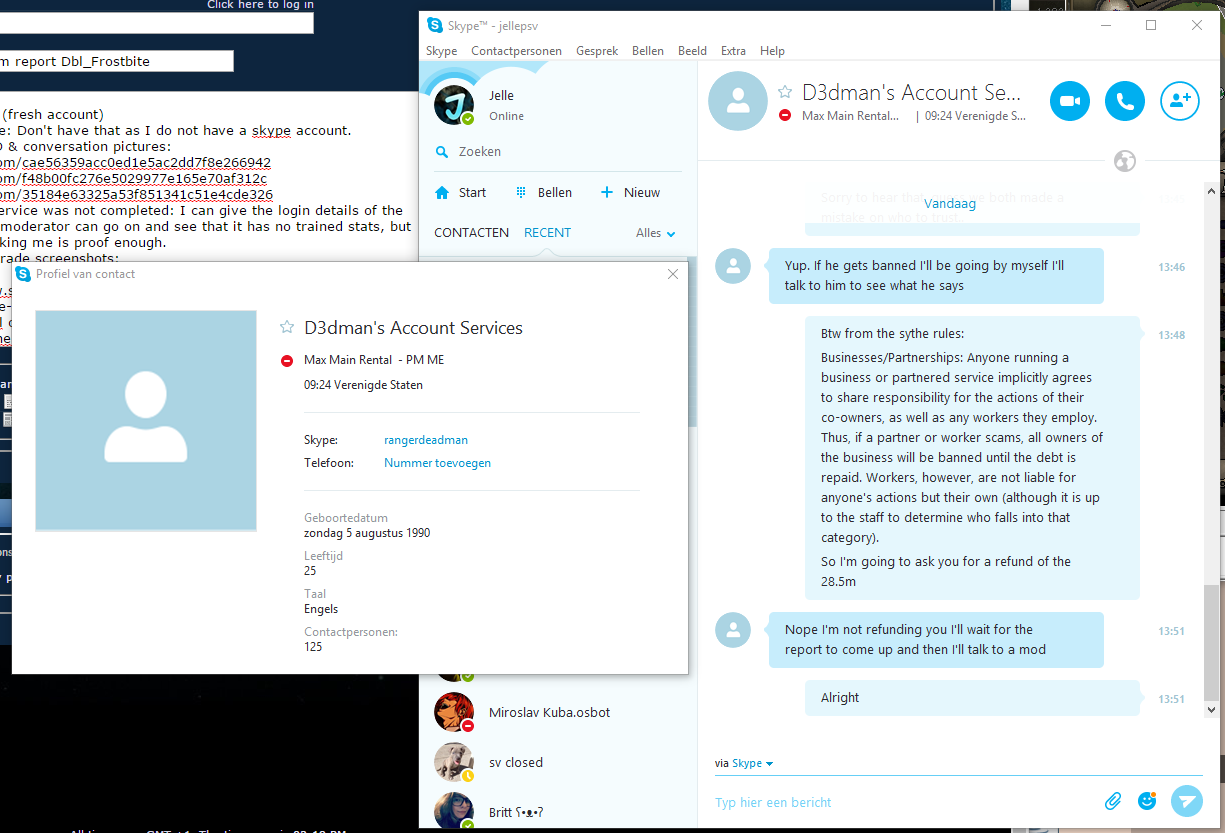1225x833 pixels.
Task: Click the message input field
Action: 900,802
